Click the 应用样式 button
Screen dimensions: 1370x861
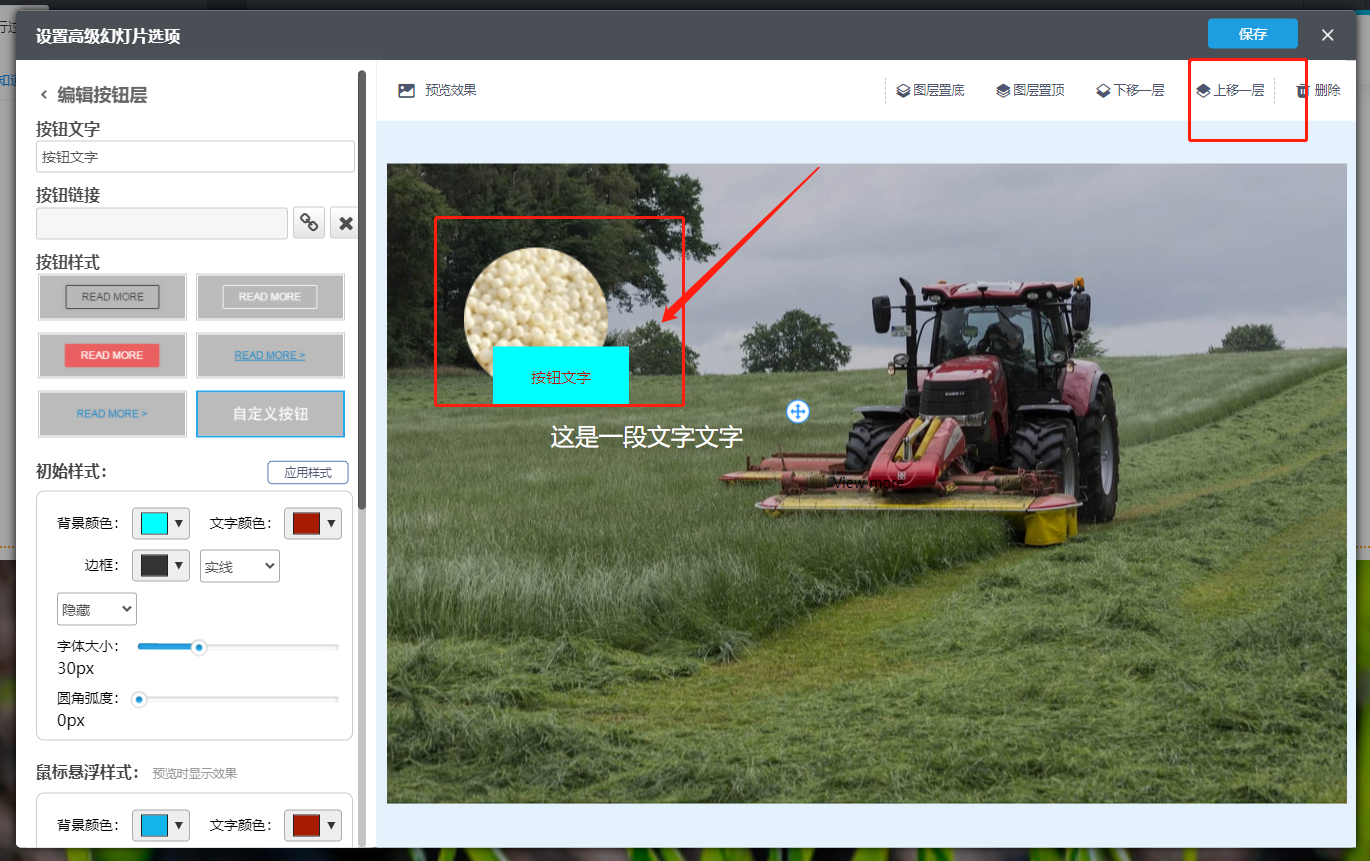(307, 472)
